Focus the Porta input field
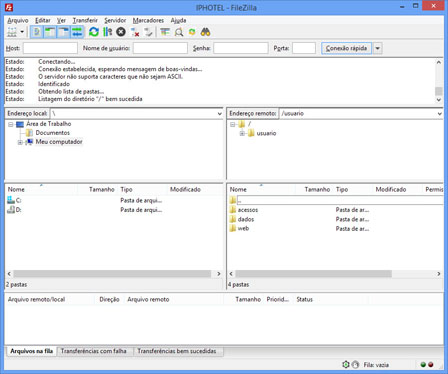The image size is (448, 374). coord(304,48)
